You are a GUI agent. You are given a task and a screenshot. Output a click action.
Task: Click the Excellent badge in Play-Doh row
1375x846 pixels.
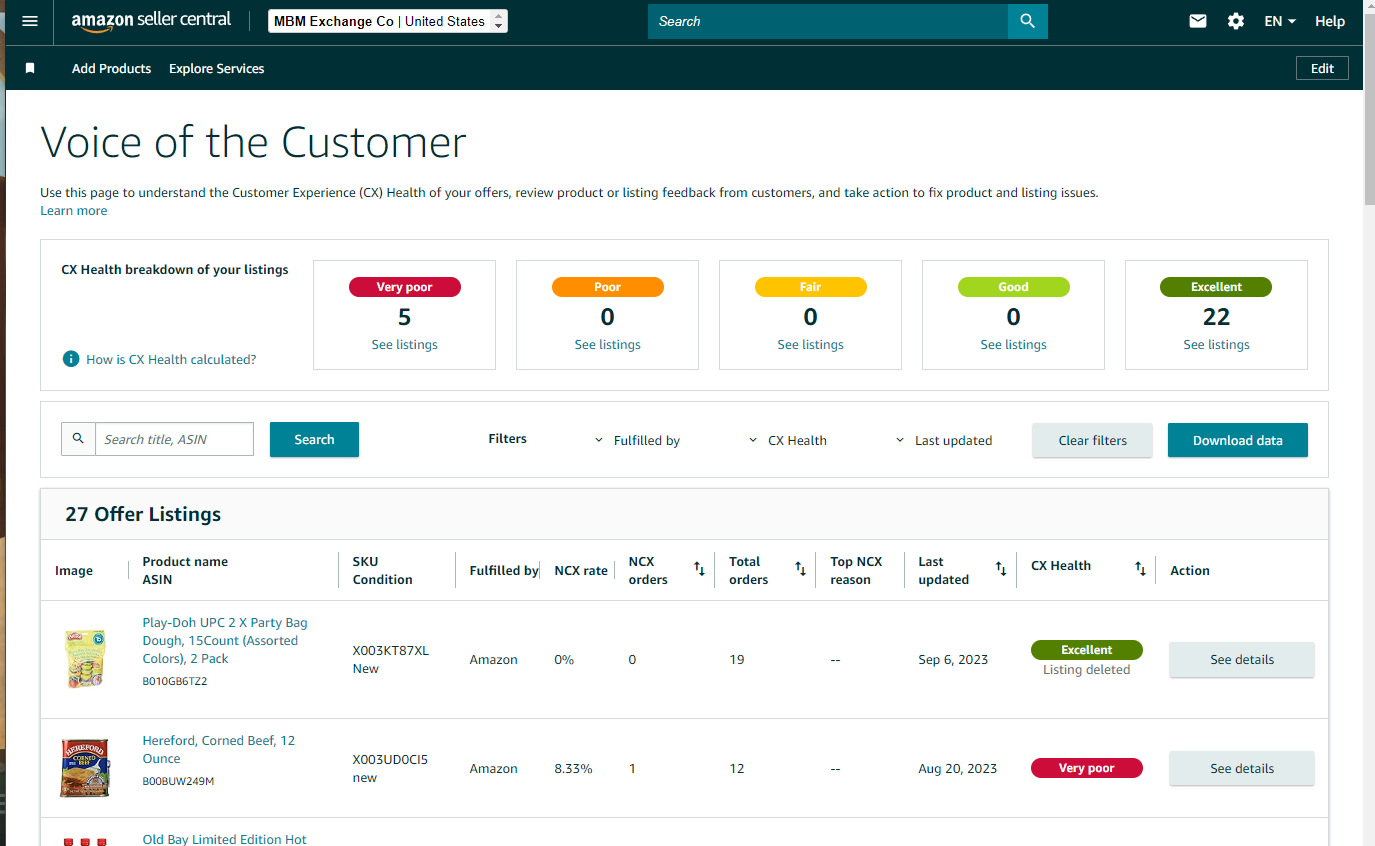pyautogui.click(x=1086, y=650)
